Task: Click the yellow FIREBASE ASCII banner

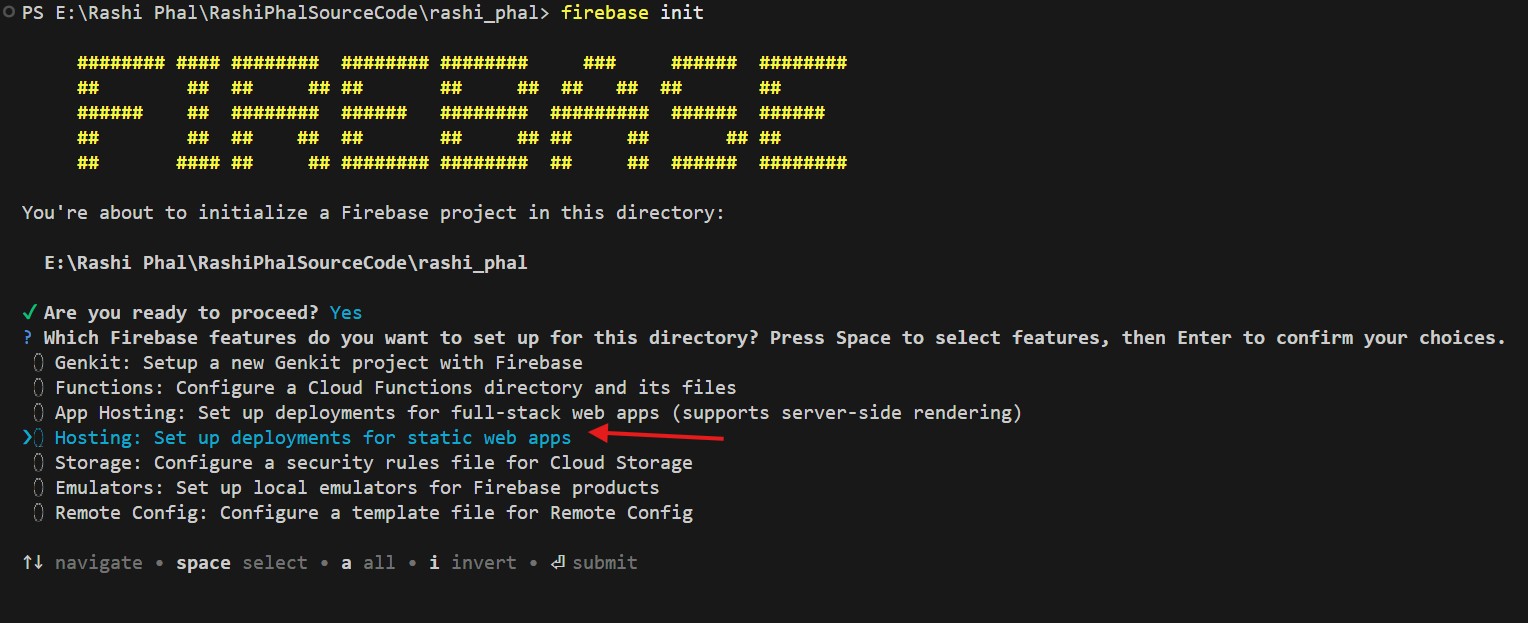Action: point(461,113)
